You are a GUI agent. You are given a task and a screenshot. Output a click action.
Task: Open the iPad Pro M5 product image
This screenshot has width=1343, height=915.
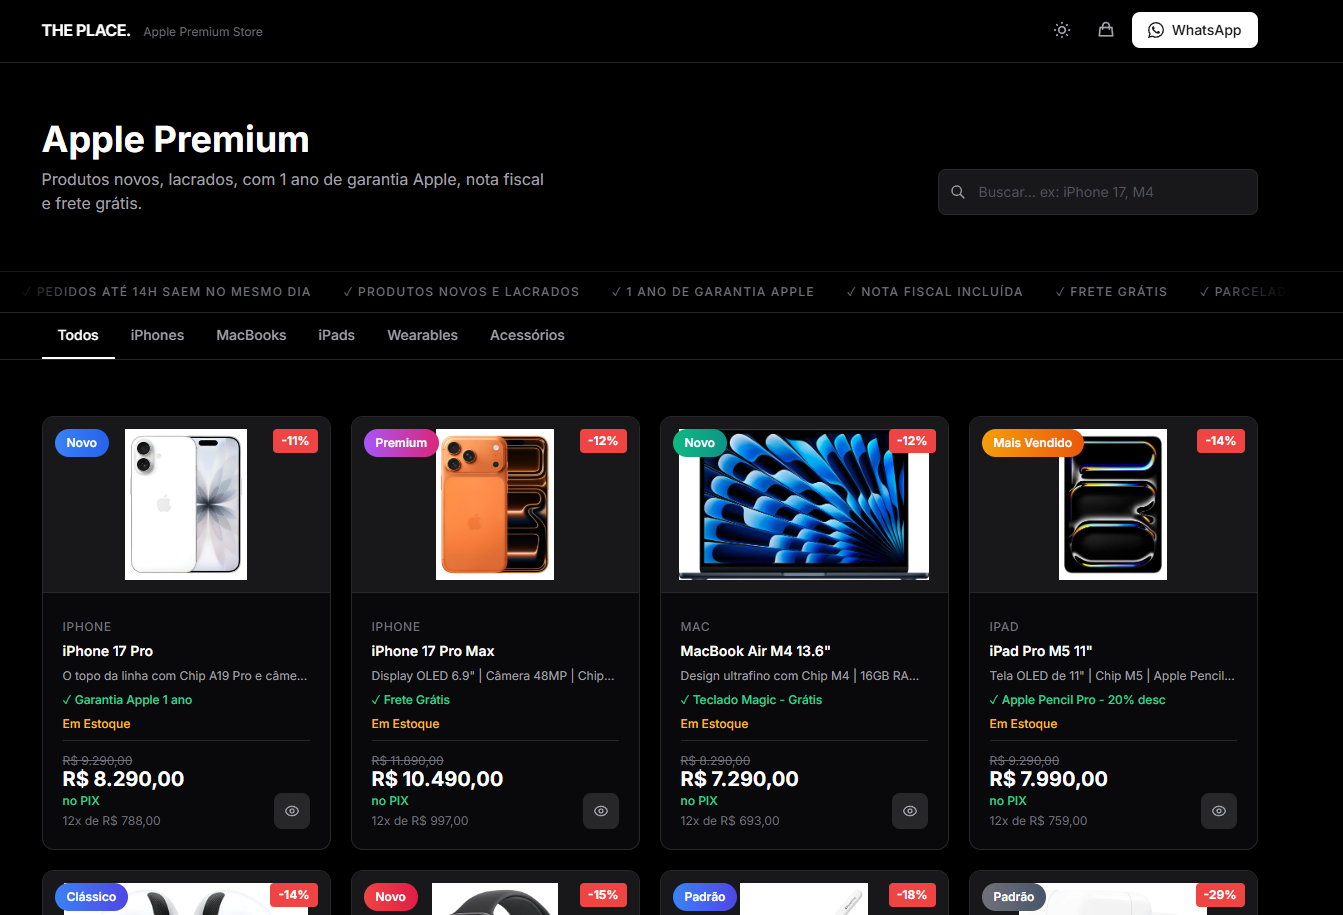1113,504
